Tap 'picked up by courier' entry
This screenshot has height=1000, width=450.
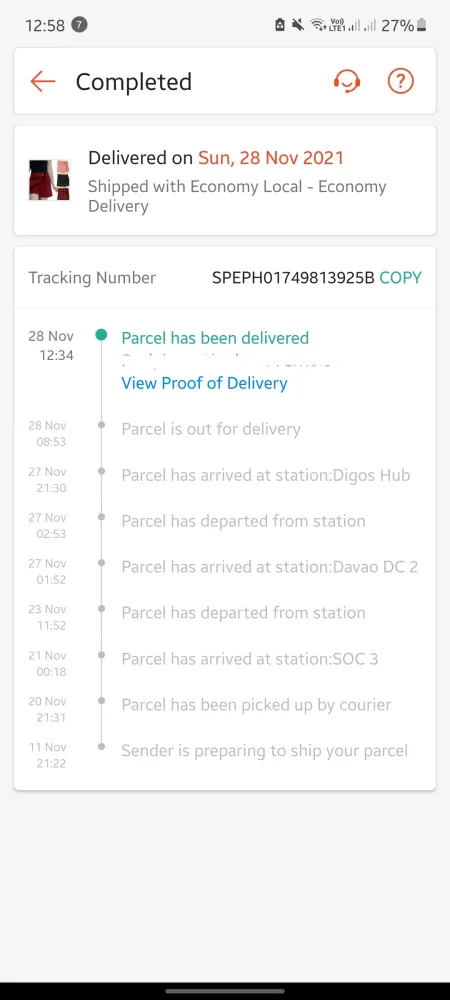[x=256, y=705]
